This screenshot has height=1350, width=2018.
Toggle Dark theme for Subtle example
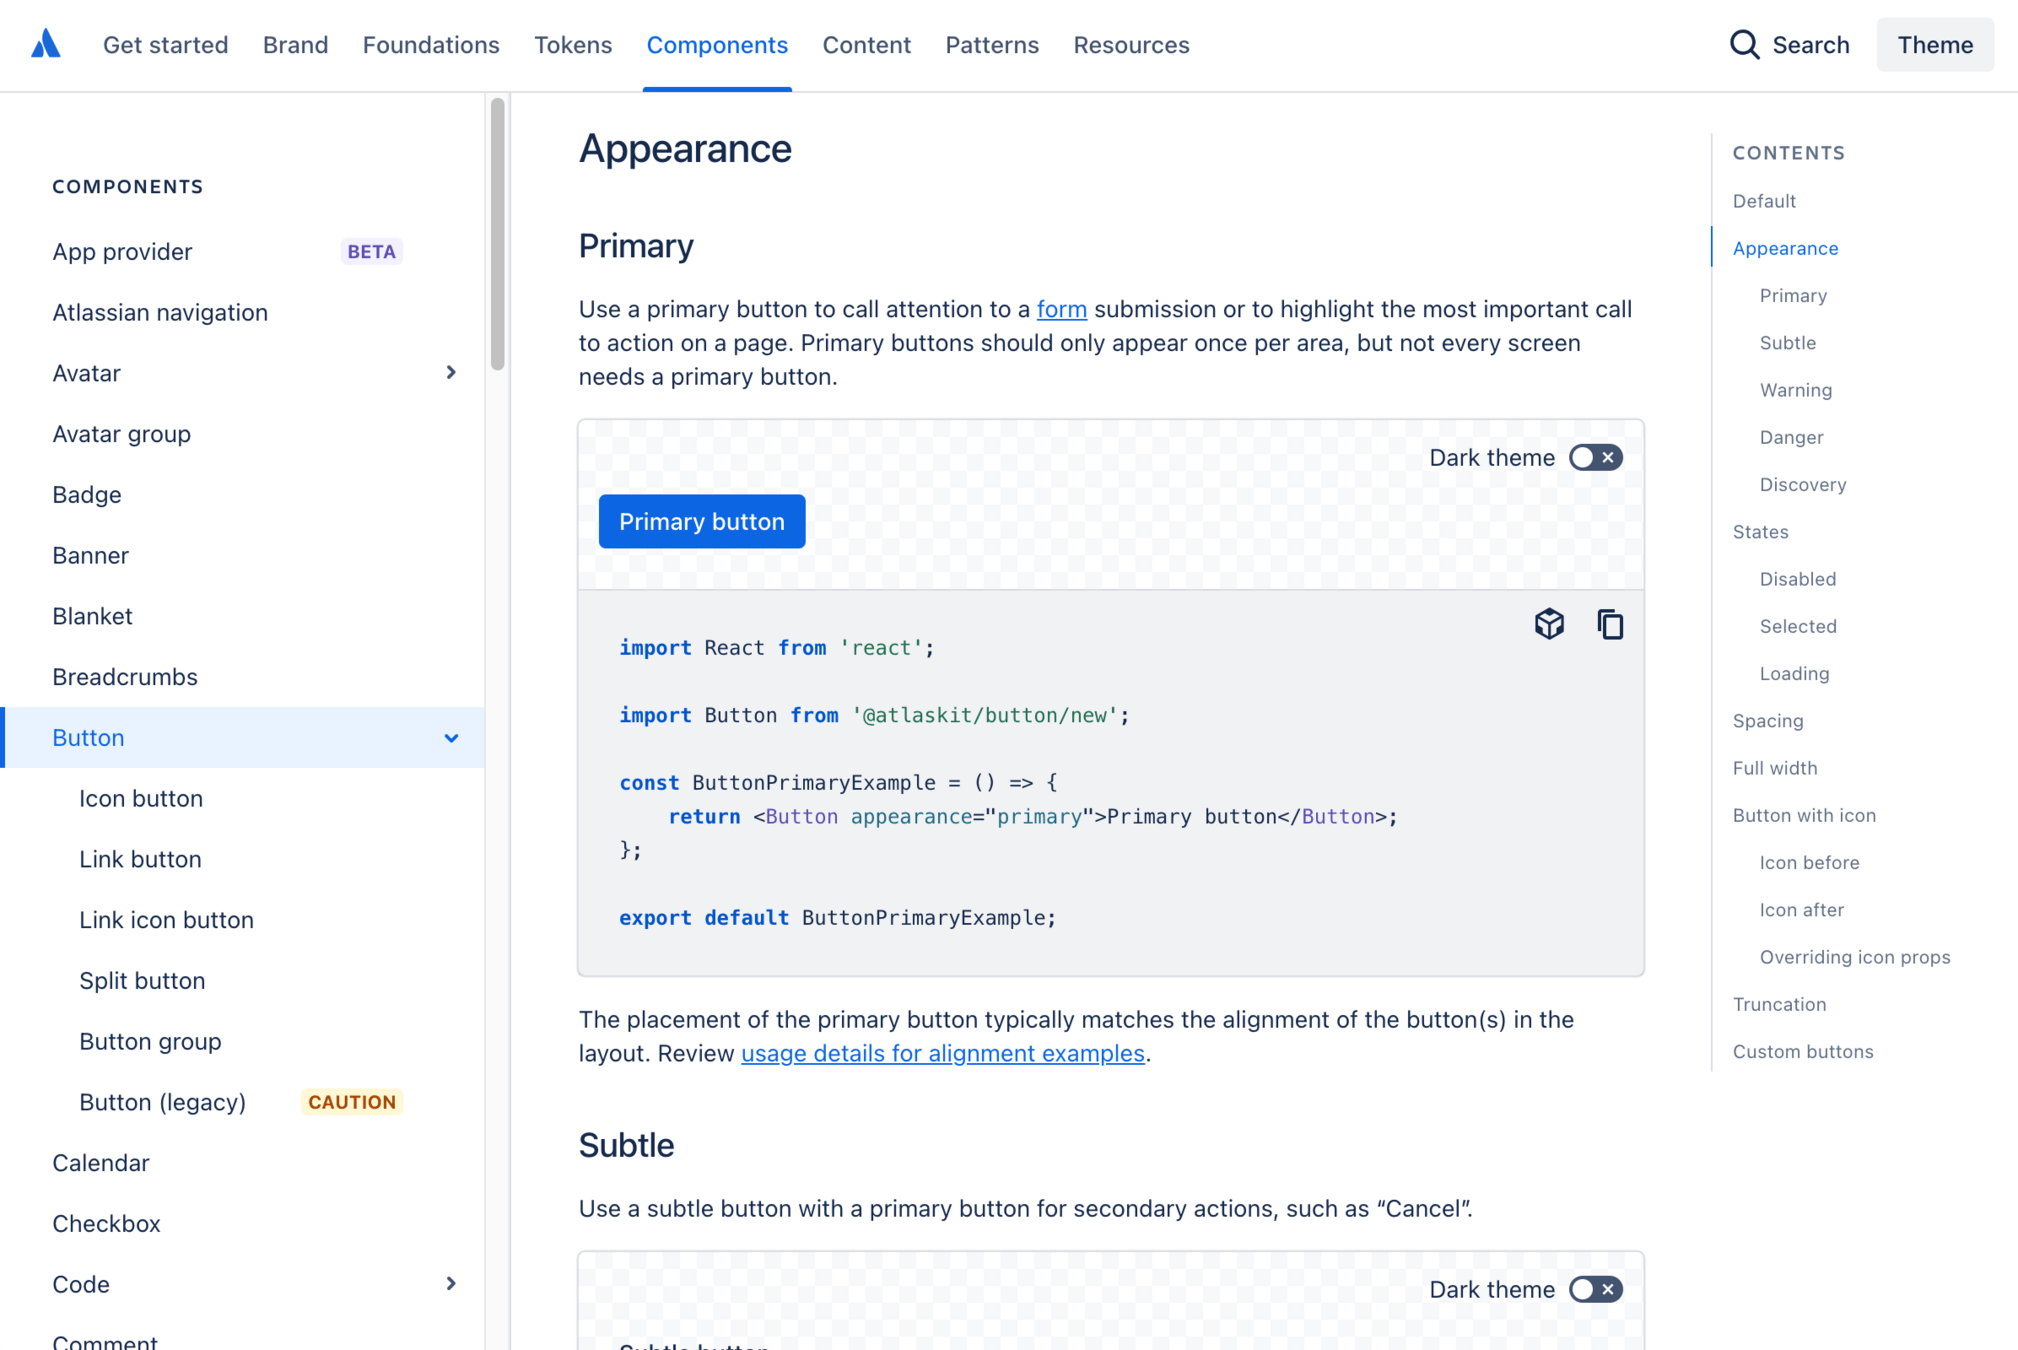tap(1595, 1290)
